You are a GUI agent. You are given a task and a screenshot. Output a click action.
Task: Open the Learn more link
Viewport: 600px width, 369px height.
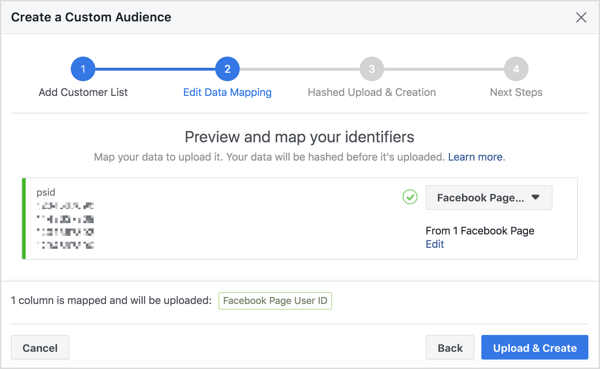475,157
